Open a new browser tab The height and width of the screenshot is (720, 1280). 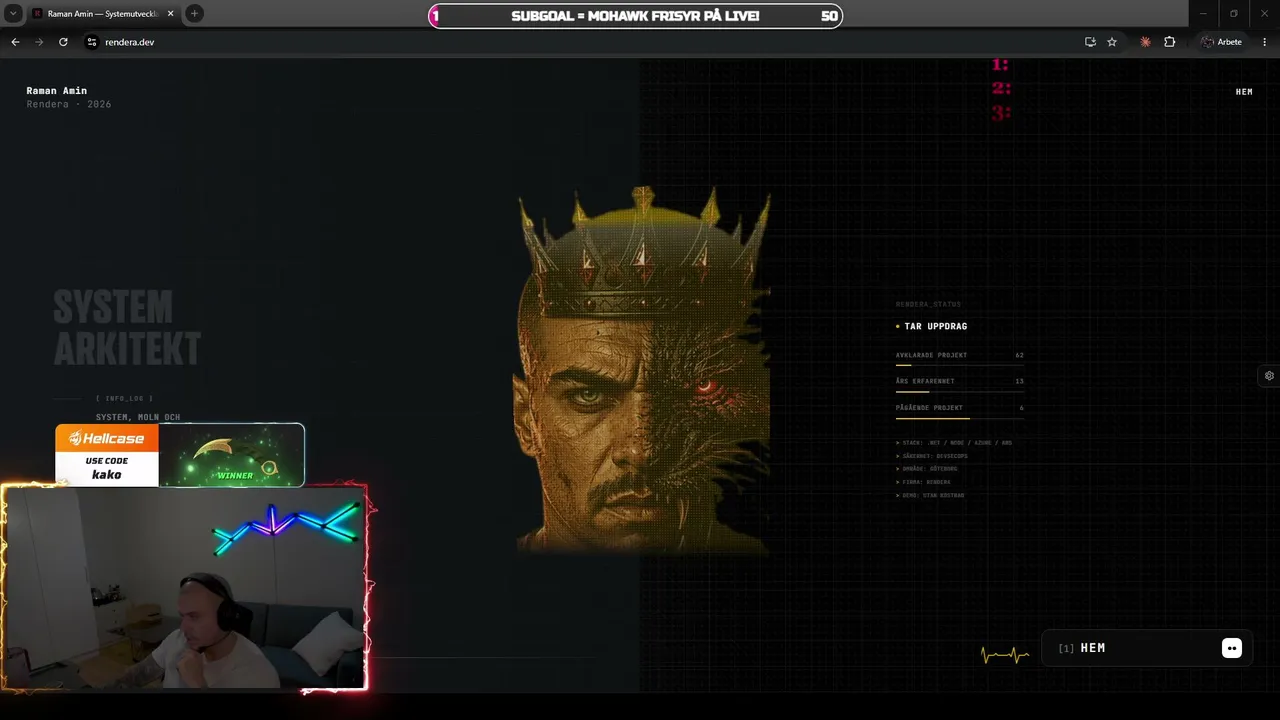[x=194, y=14]
